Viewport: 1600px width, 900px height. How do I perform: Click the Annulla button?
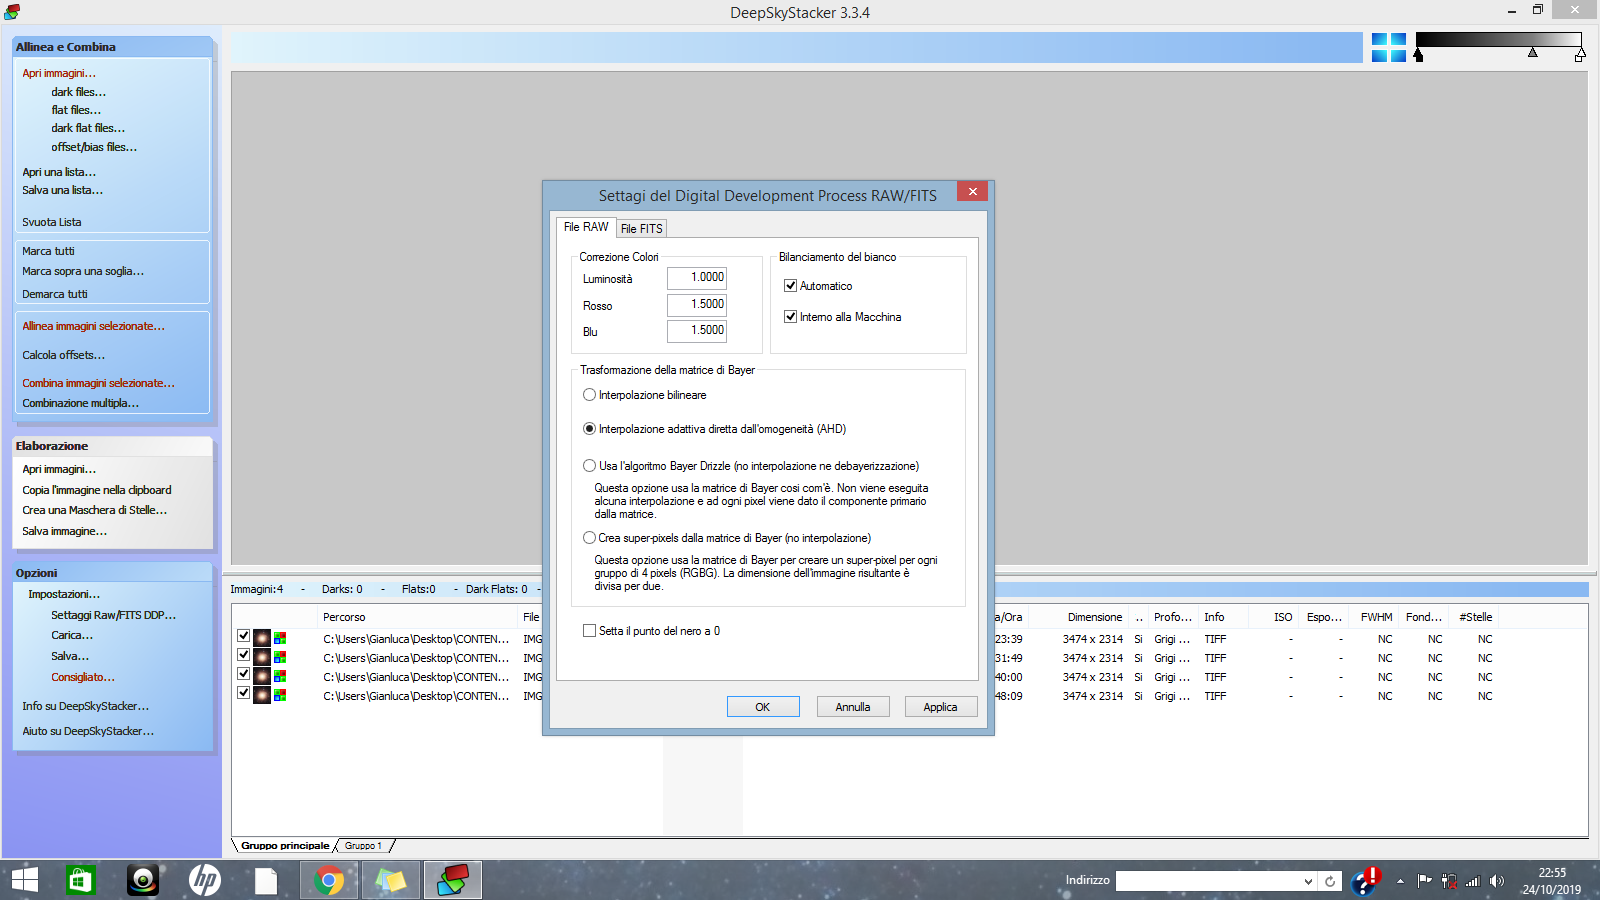pos(853,707)
